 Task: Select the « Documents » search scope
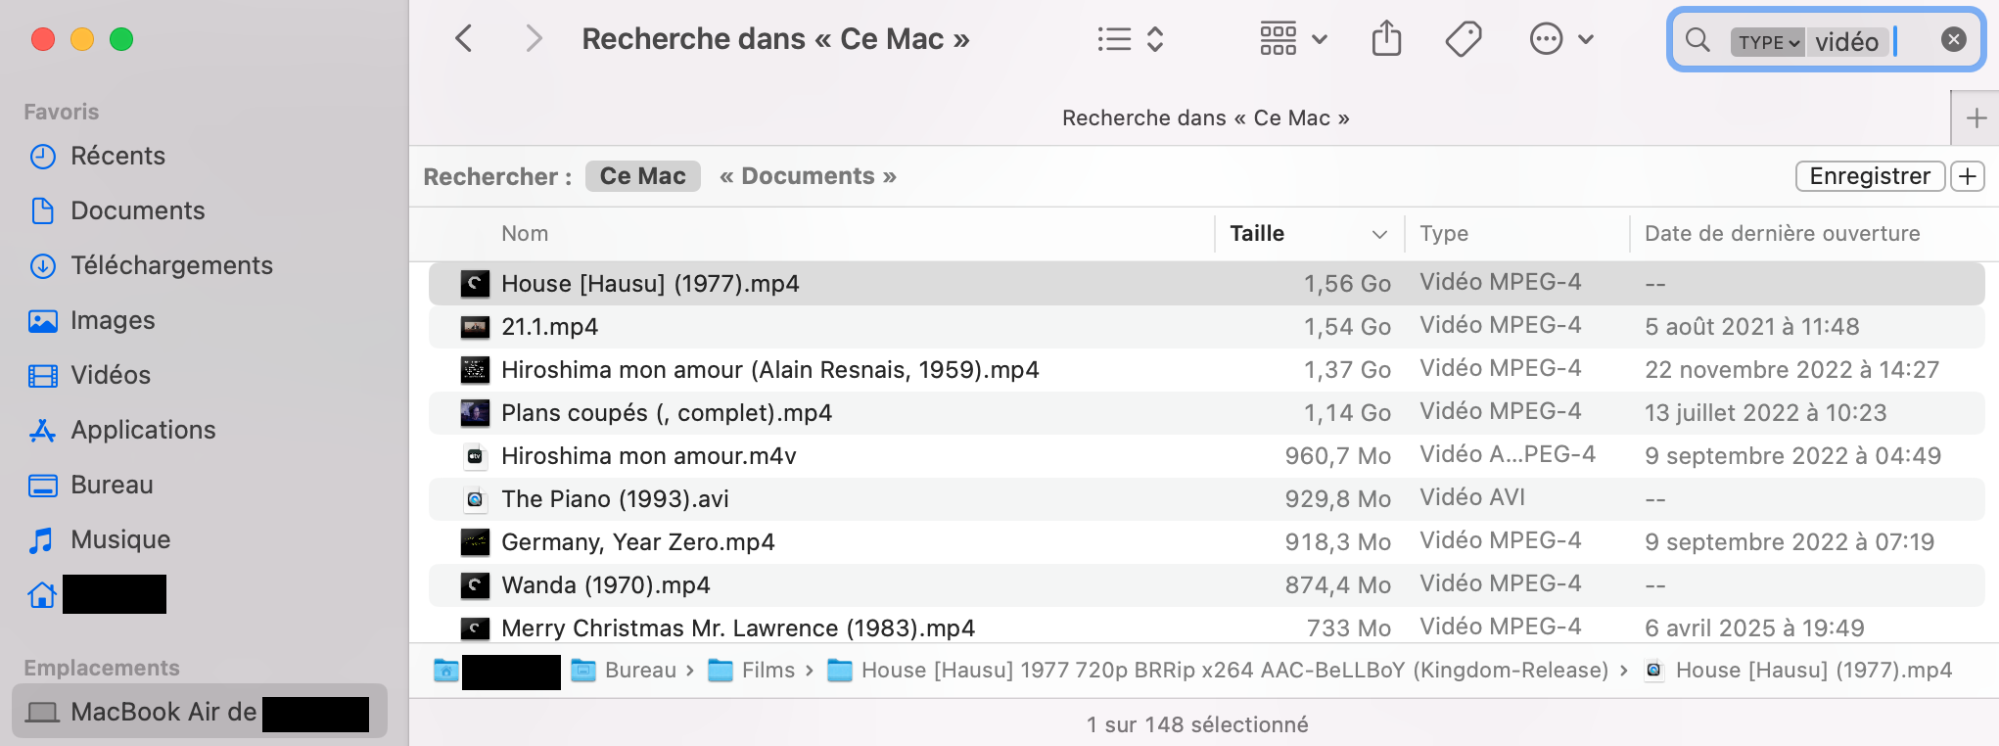(x=807, y=176)
